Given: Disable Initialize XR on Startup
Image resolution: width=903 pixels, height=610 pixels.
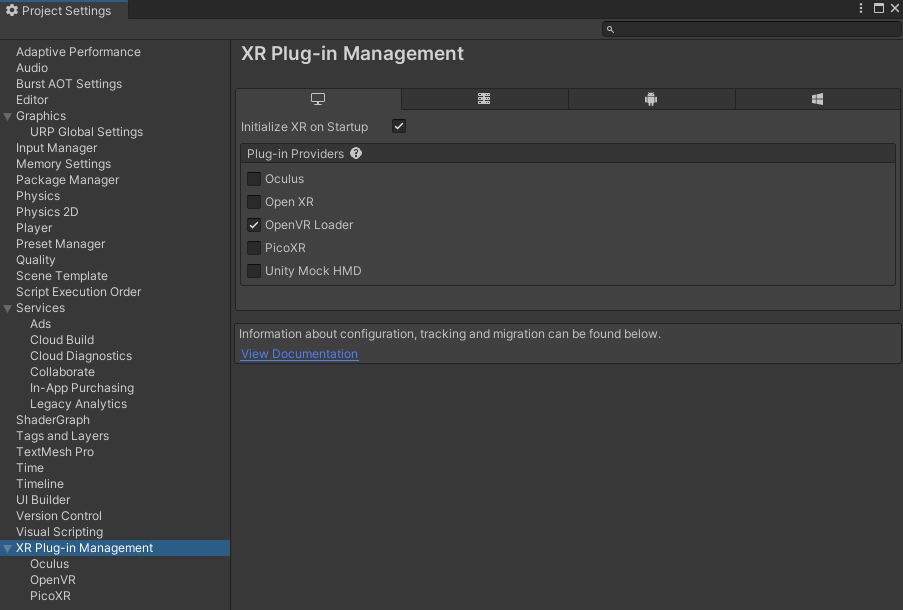Looking at the screenshot, I should (399, 127).
